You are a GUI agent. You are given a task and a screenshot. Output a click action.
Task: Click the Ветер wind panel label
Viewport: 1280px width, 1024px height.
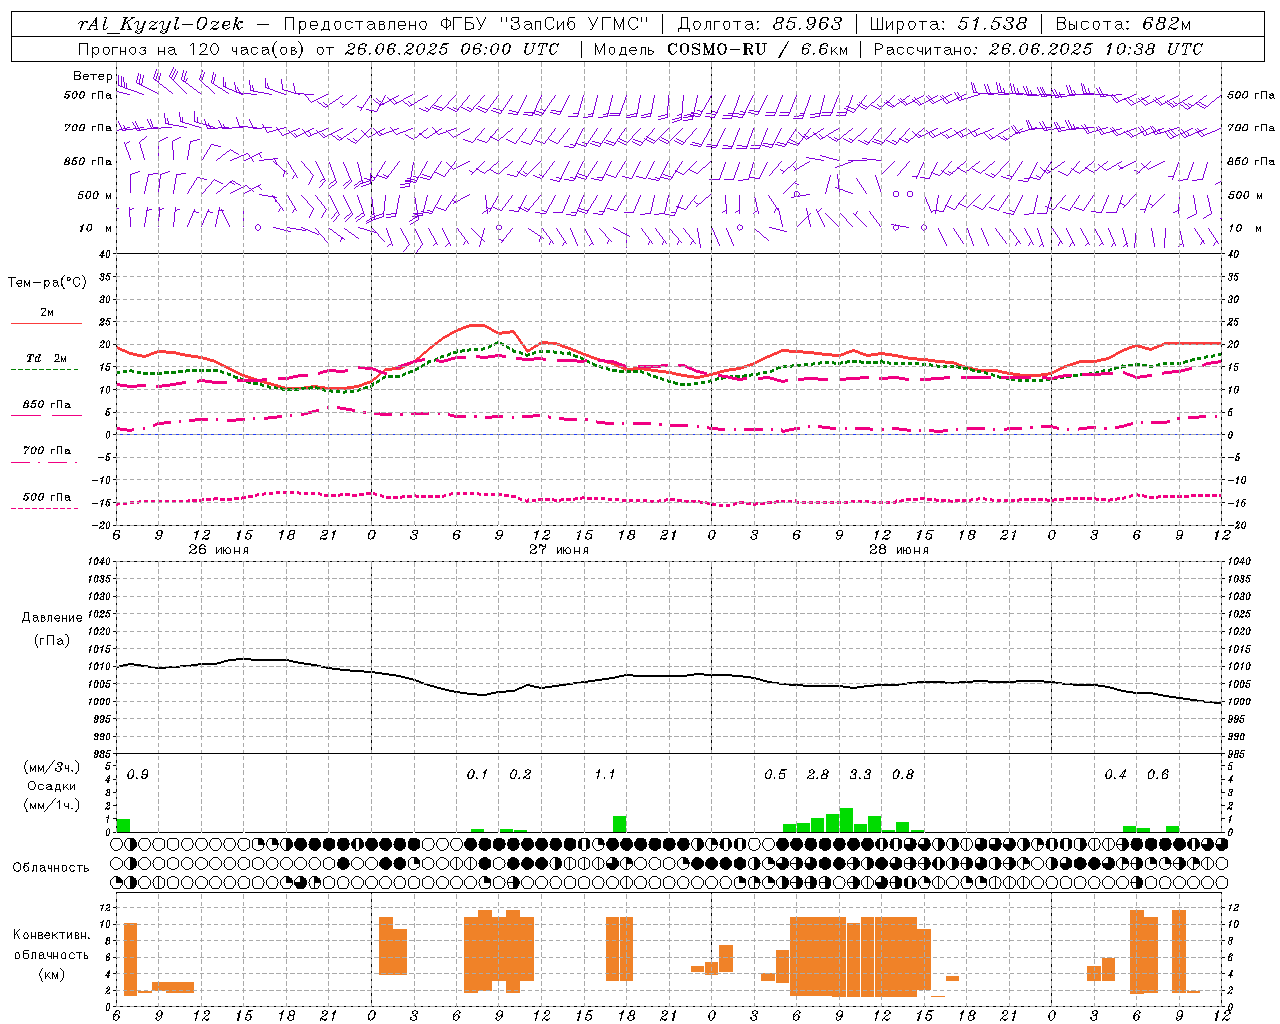point(92,76)
